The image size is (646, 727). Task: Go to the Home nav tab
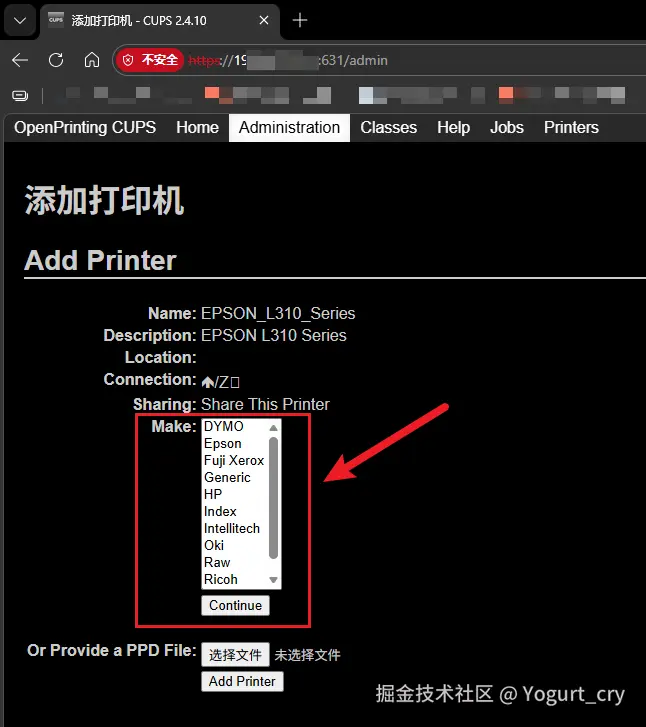[197, 128]
